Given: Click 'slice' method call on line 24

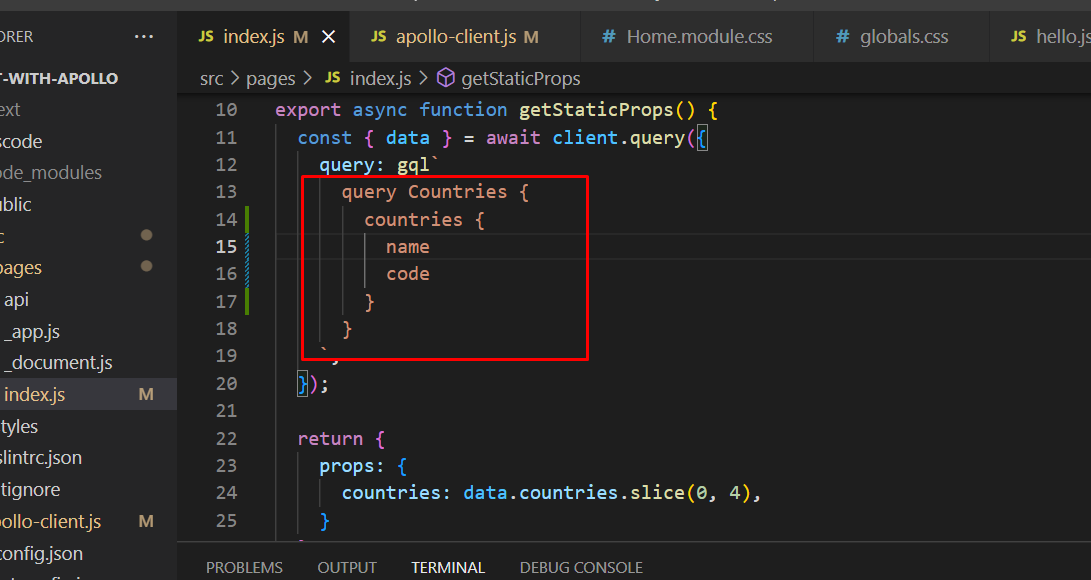Looking at the screenshot, I should pyautogui.click(x=657, y=493).
